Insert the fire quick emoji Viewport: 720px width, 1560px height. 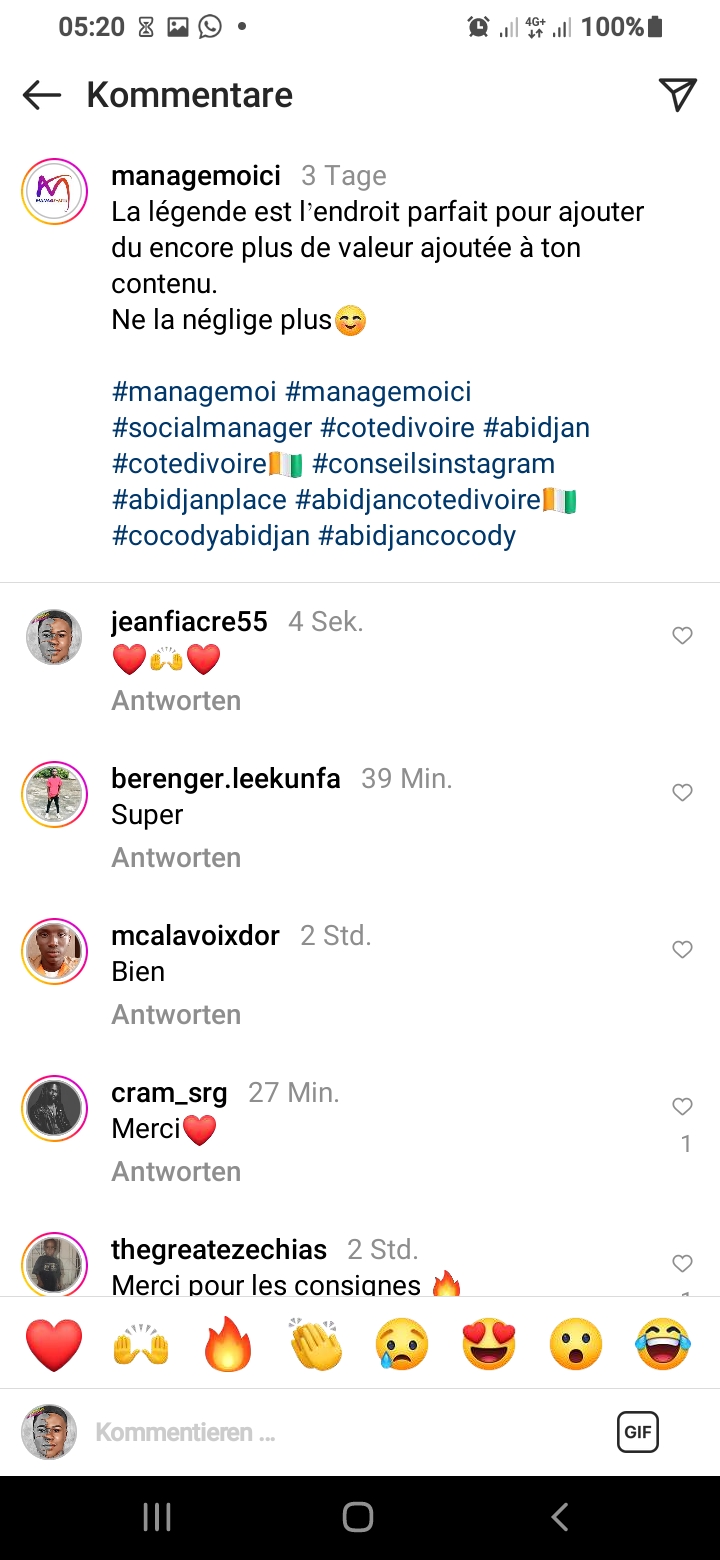(x=228, y=1344)
